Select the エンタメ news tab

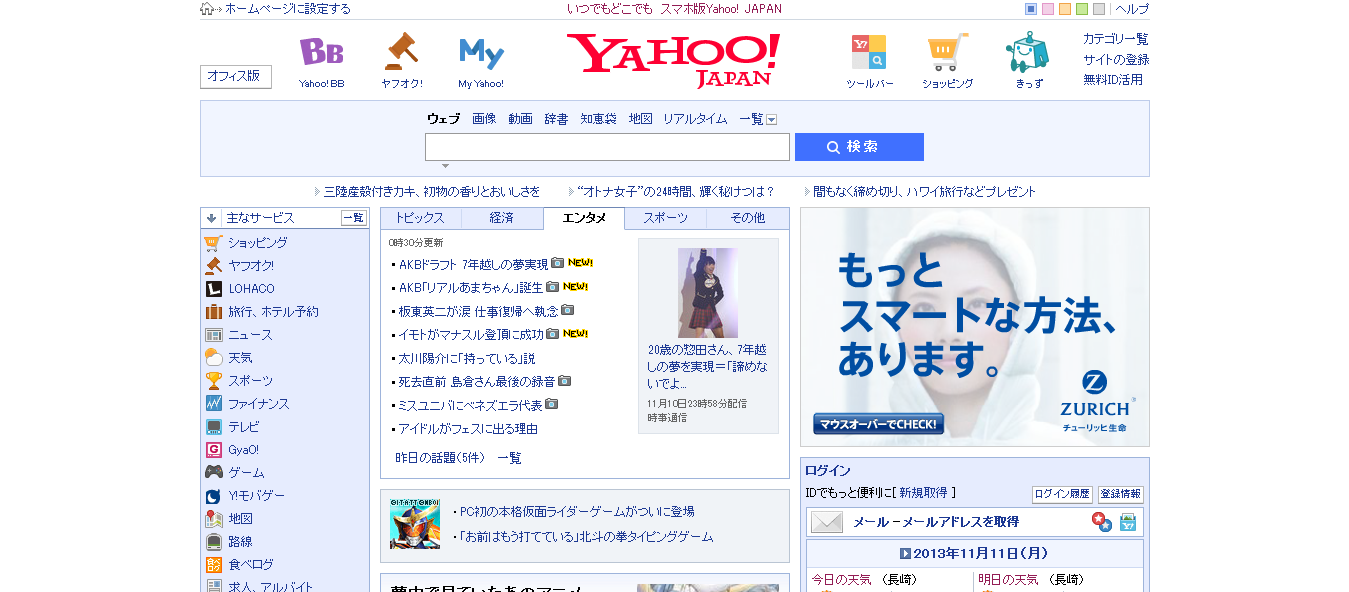tap(584, 218)
